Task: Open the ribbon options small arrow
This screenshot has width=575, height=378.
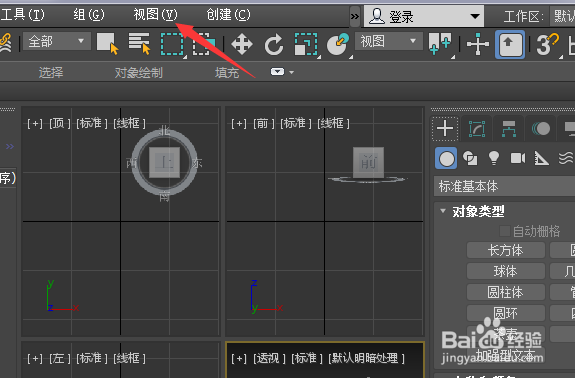Action: tap(292, 72)
